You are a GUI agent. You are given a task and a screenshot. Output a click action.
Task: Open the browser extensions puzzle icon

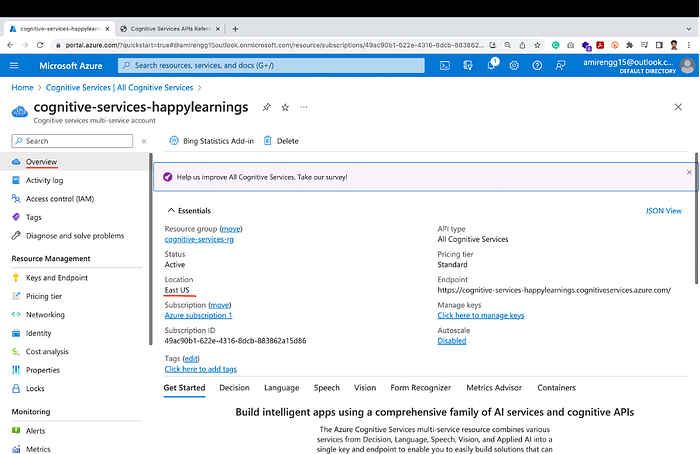click(x=629, y=45)
